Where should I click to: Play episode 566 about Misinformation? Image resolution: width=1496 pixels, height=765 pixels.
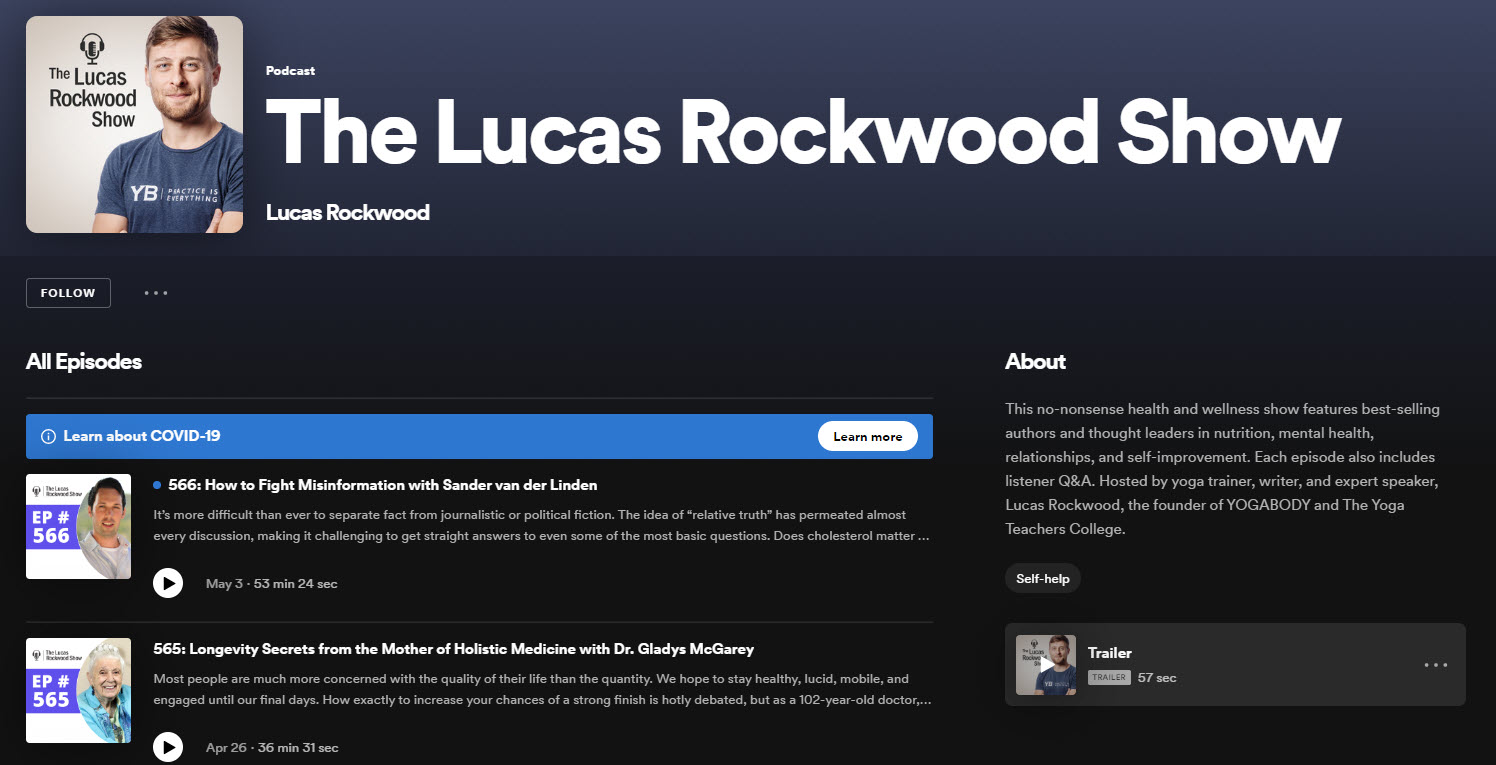pos(168,583)
